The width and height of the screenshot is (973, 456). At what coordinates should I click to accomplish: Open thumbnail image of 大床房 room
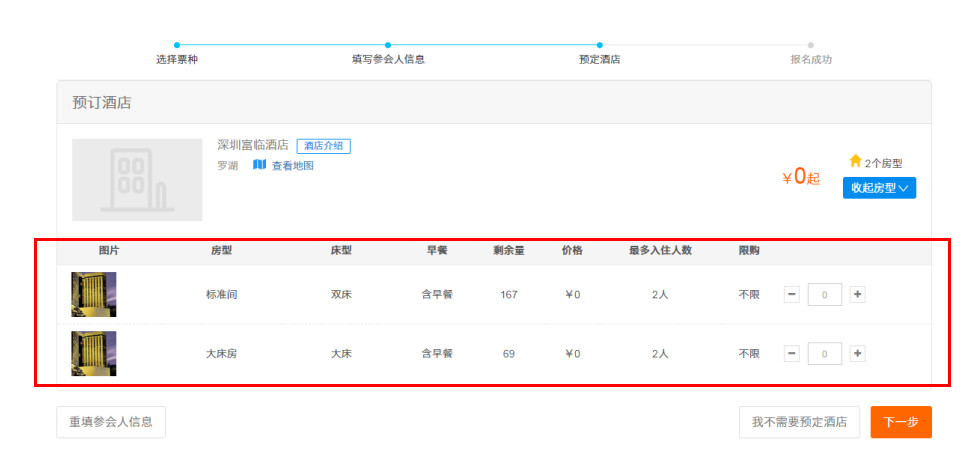tap(94, 354)
